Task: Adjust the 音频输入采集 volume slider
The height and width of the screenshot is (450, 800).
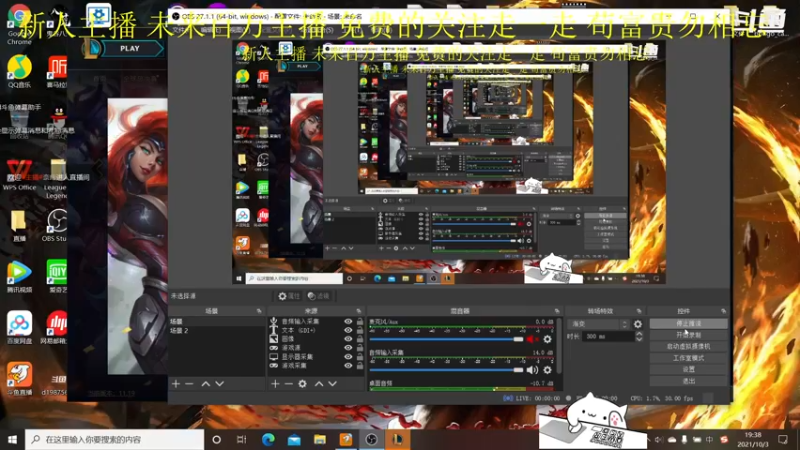Action: tap(446, 370)
